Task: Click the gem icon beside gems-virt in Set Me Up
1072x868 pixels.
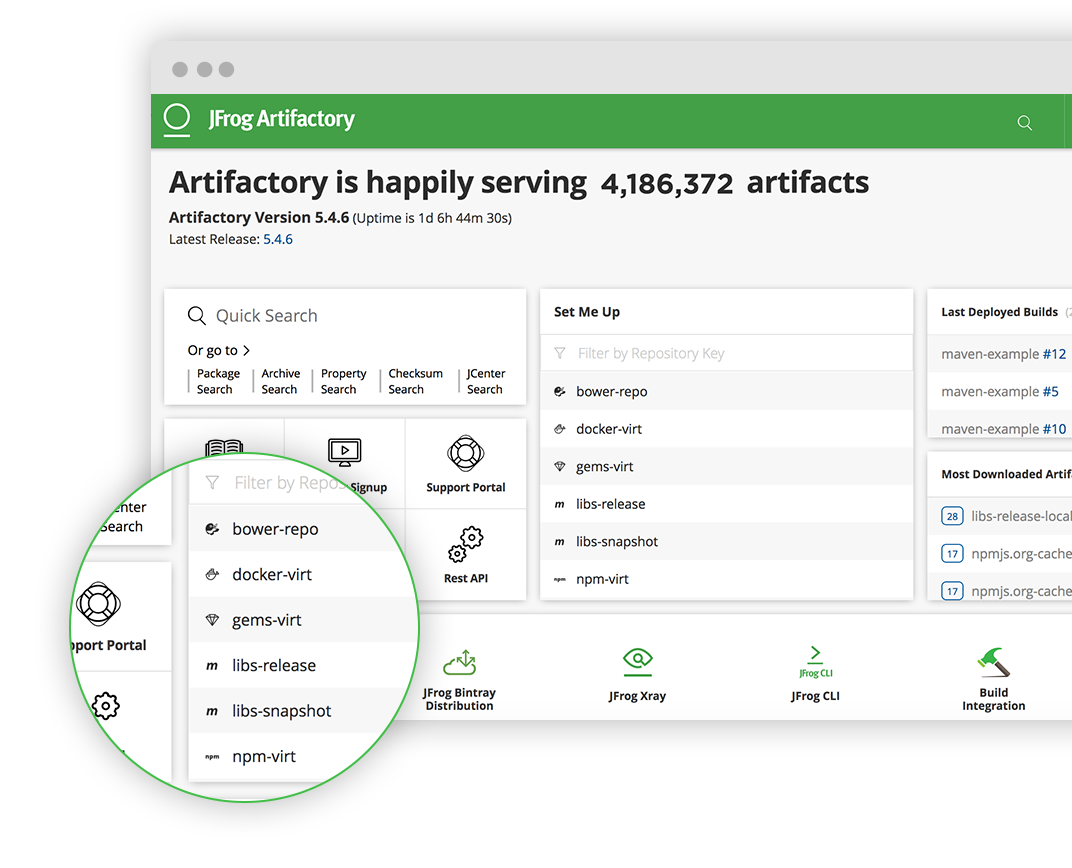Action: pos(560,467)
